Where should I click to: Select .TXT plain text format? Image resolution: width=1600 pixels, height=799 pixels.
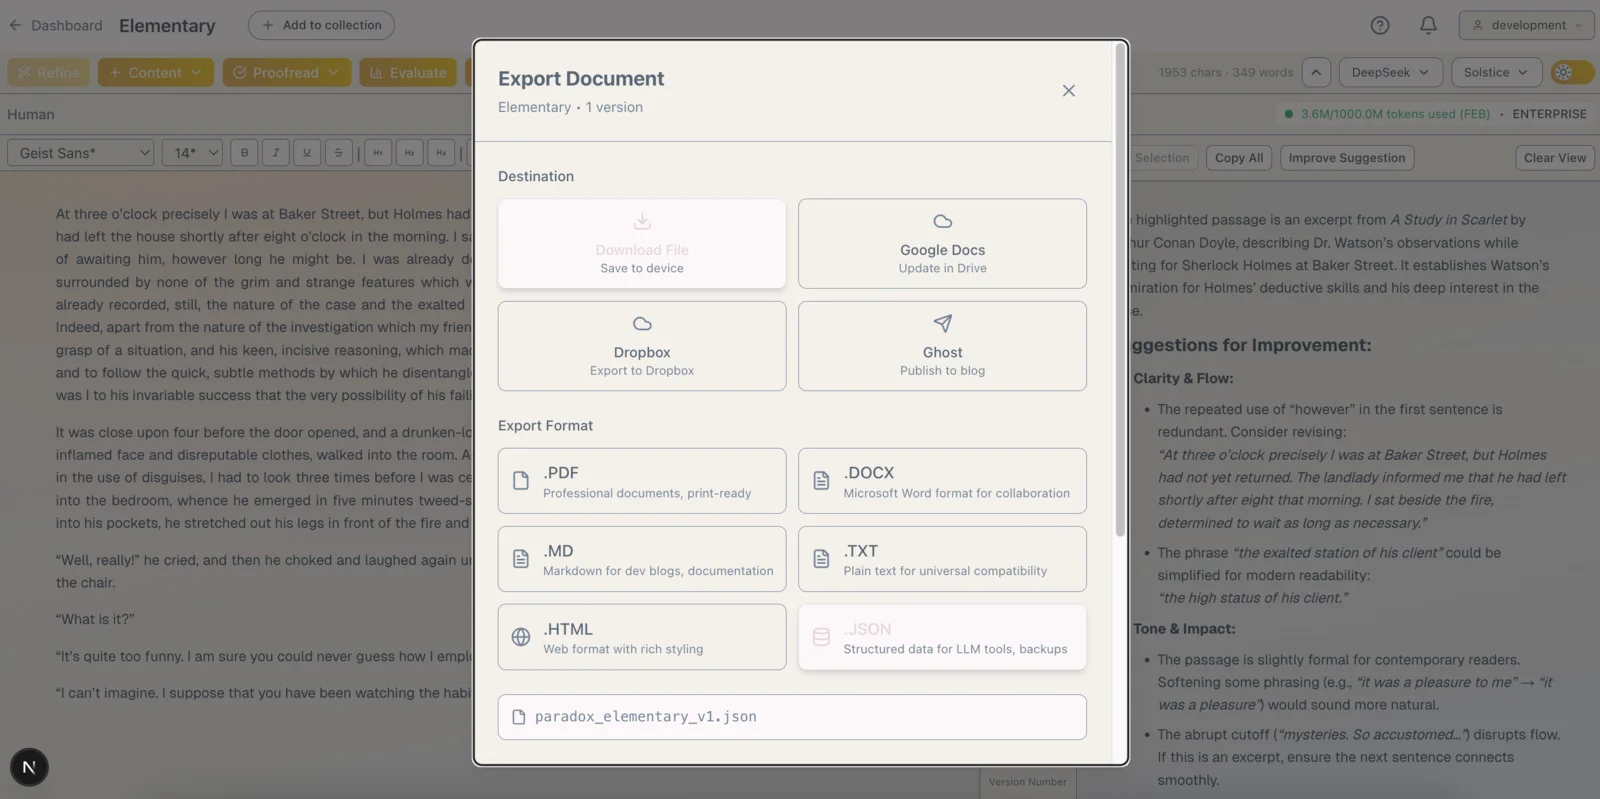point(942,559)
